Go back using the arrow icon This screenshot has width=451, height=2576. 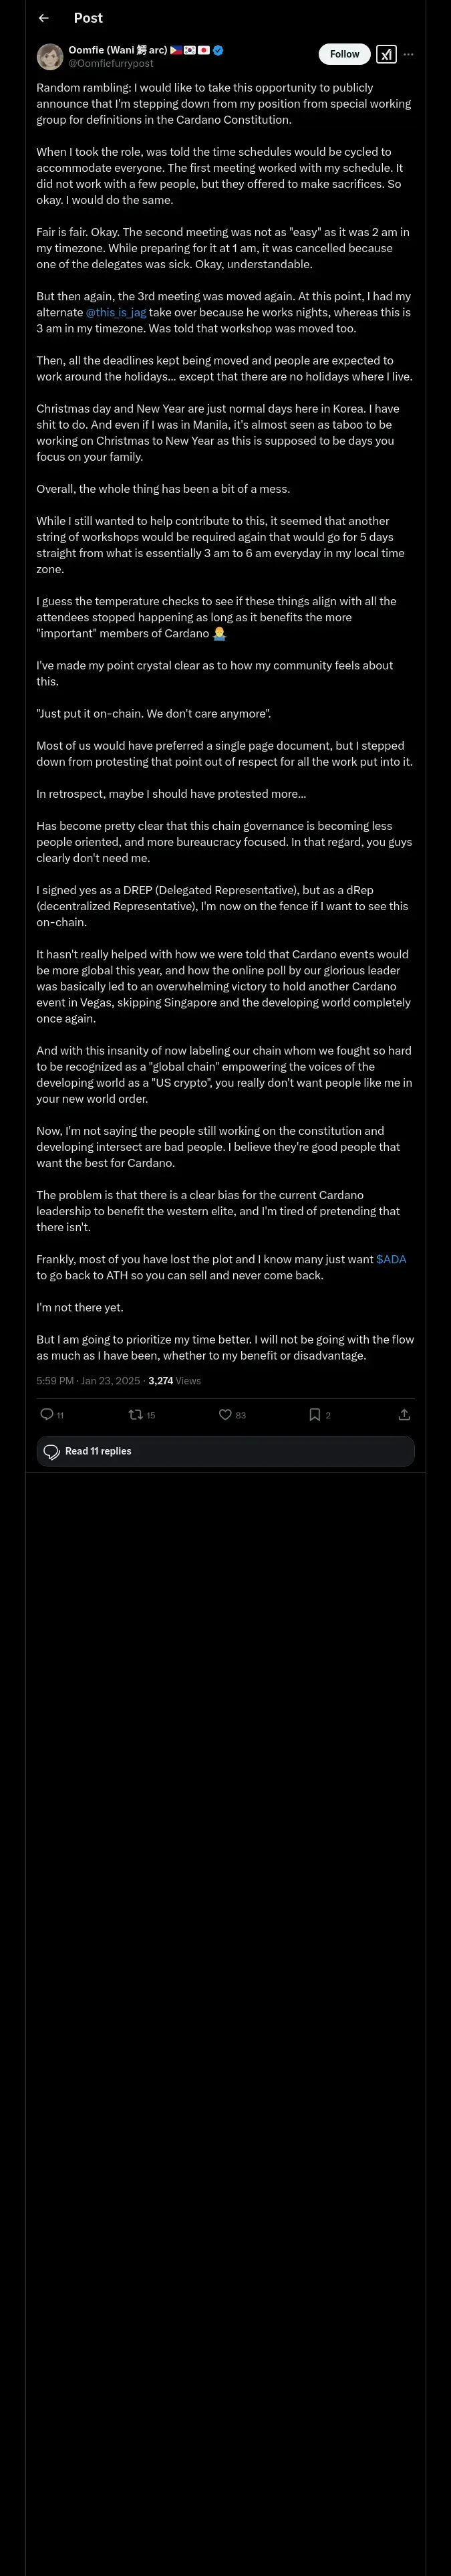pyautogui.click(x=43, y=18)
